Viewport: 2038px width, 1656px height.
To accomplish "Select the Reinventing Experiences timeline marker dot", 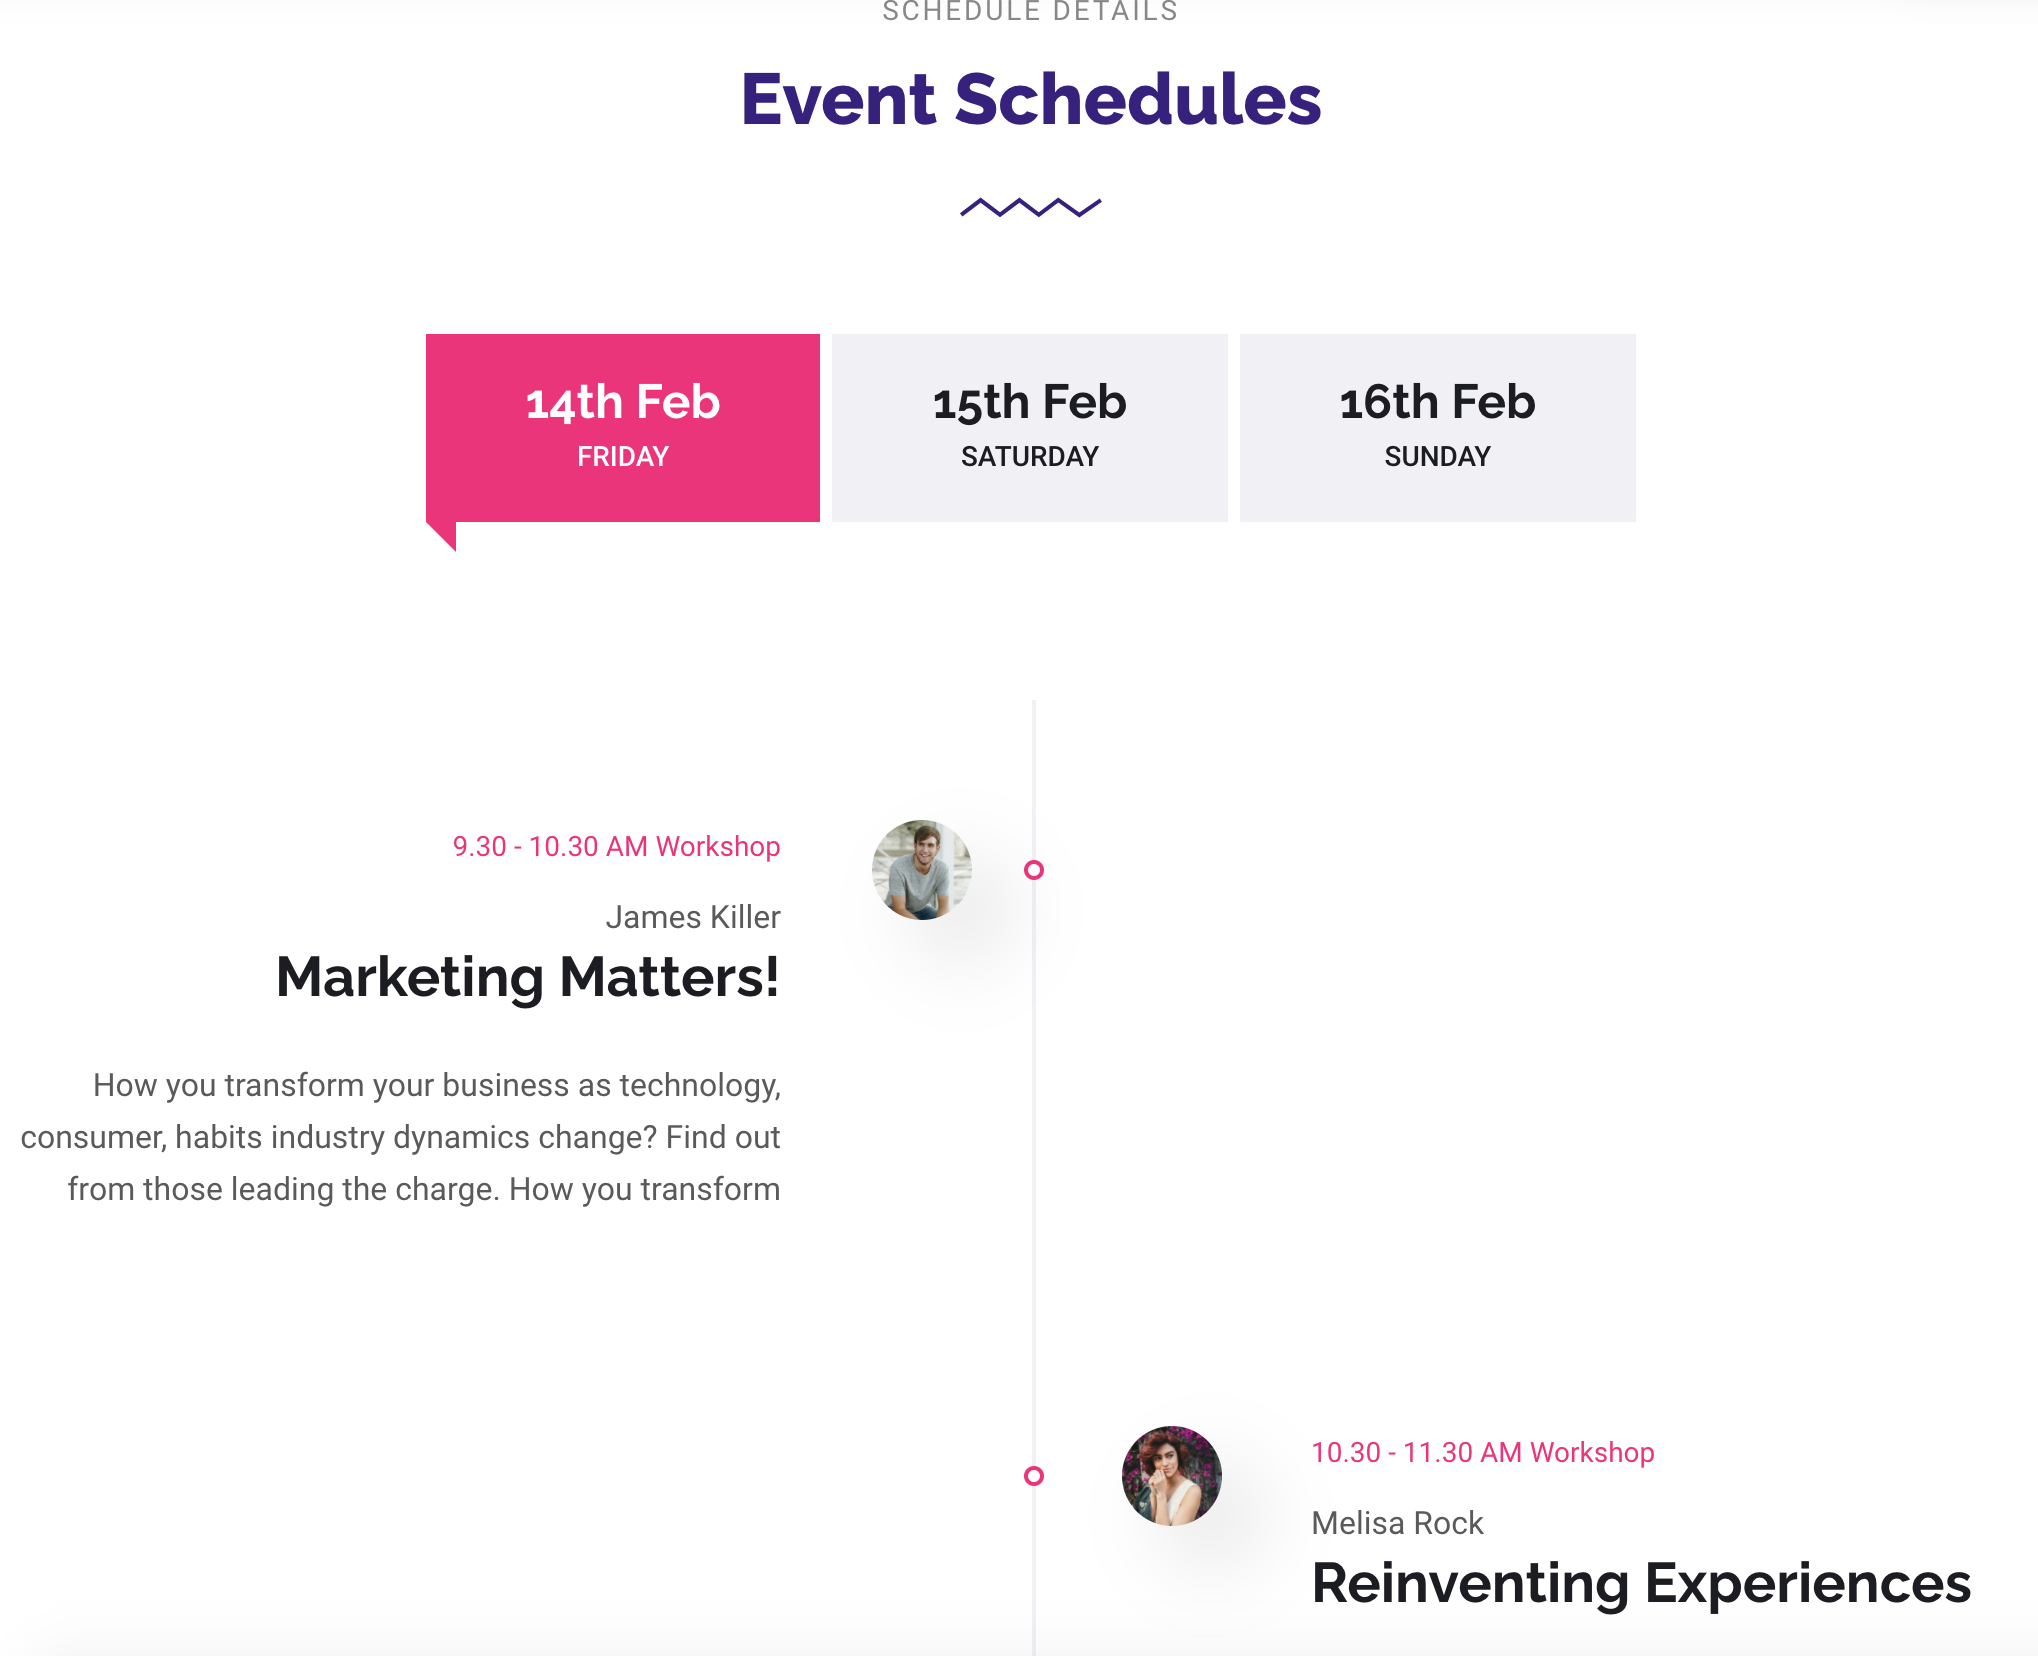I will pyautogui.click(x=1034, y=1476).
